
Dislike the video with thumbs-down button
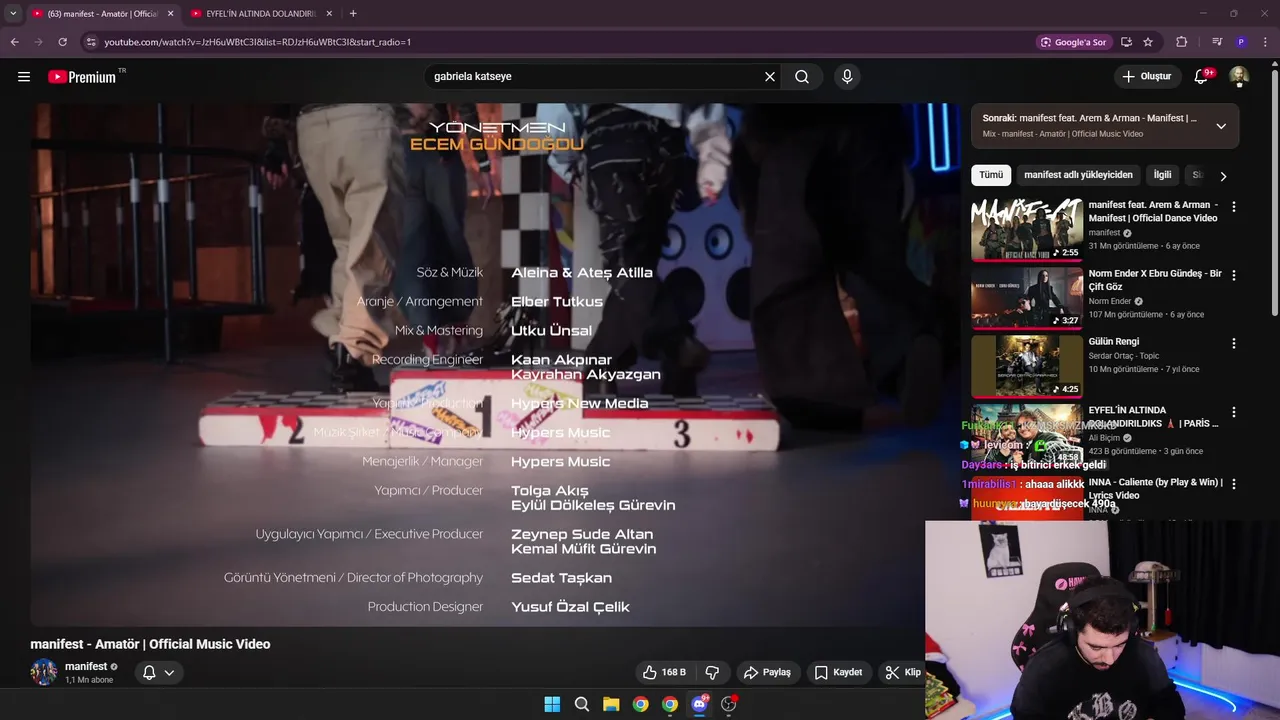click(x=712, y=672)
